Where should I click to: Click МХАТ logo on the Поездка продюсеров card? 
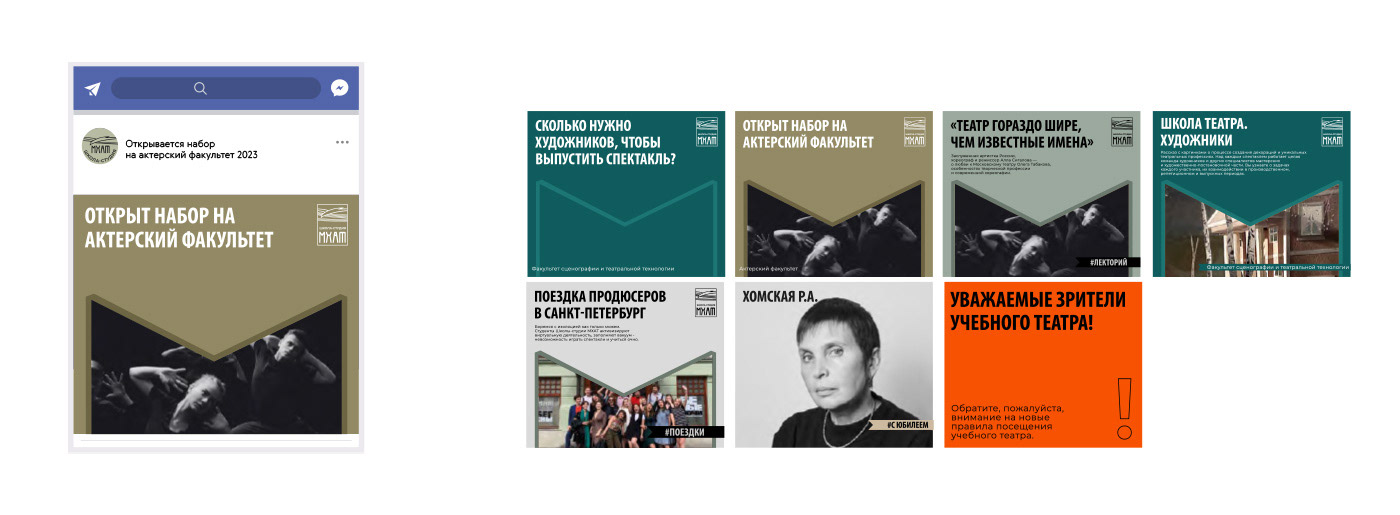coord(705,303)
